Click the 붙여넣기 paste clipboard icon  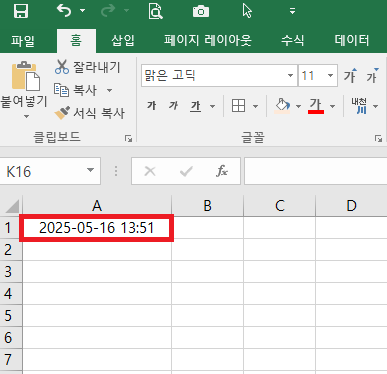[25, 76]
